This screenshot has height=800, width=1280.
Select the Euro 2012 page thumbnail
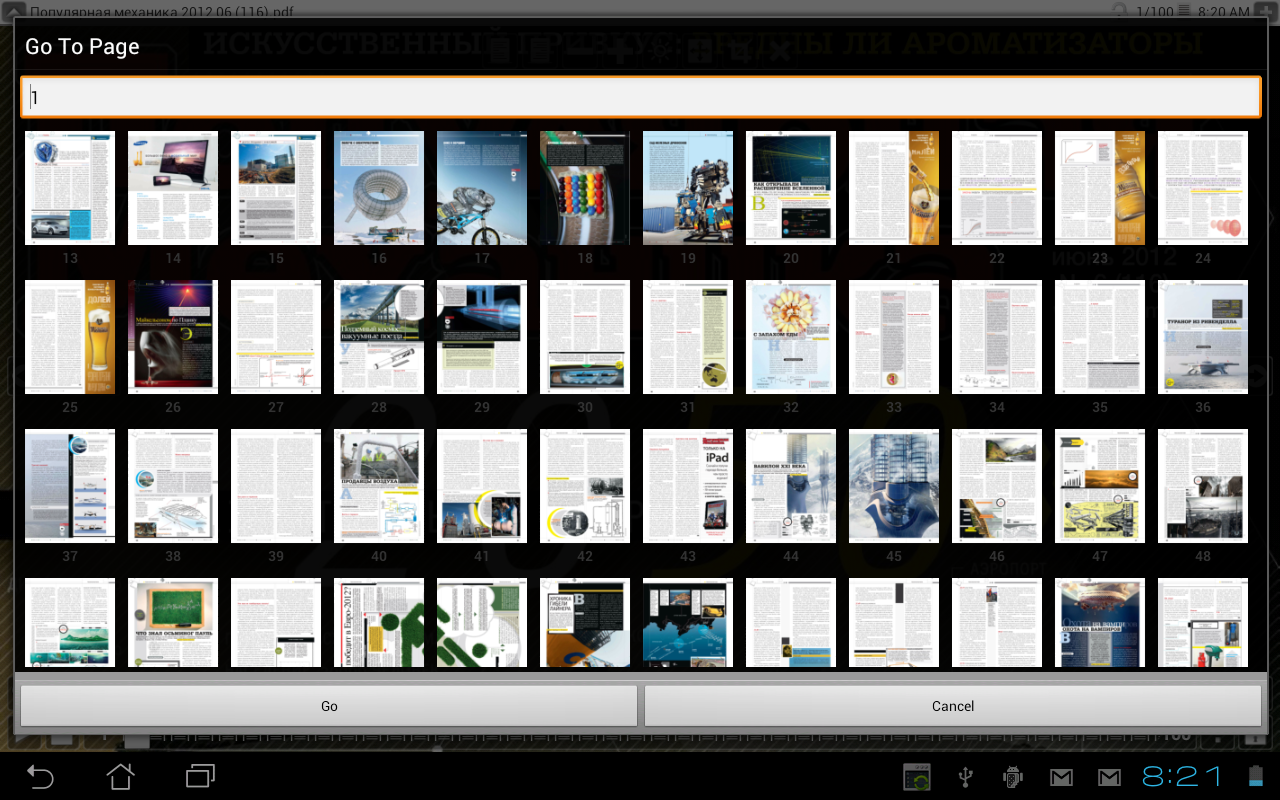coord(379,622)
